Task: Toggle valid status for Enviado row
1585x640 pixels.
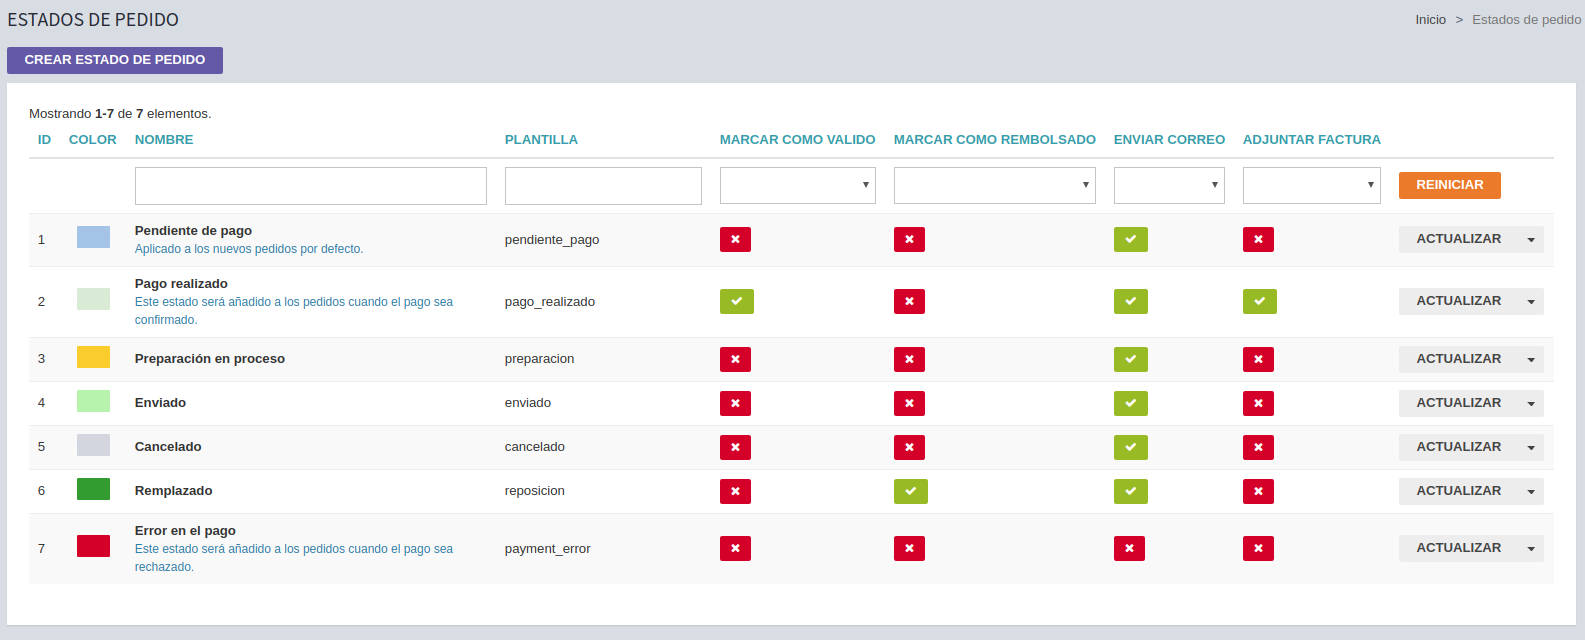Action: [x=735, y=403]
